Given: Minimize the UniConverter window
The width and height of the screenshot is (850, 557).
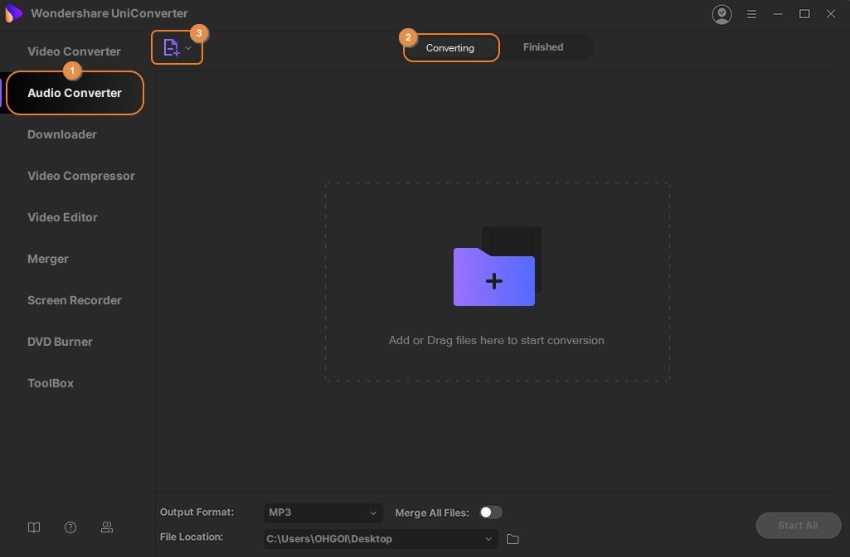Looking at the screenshot, I should point(778,14).
